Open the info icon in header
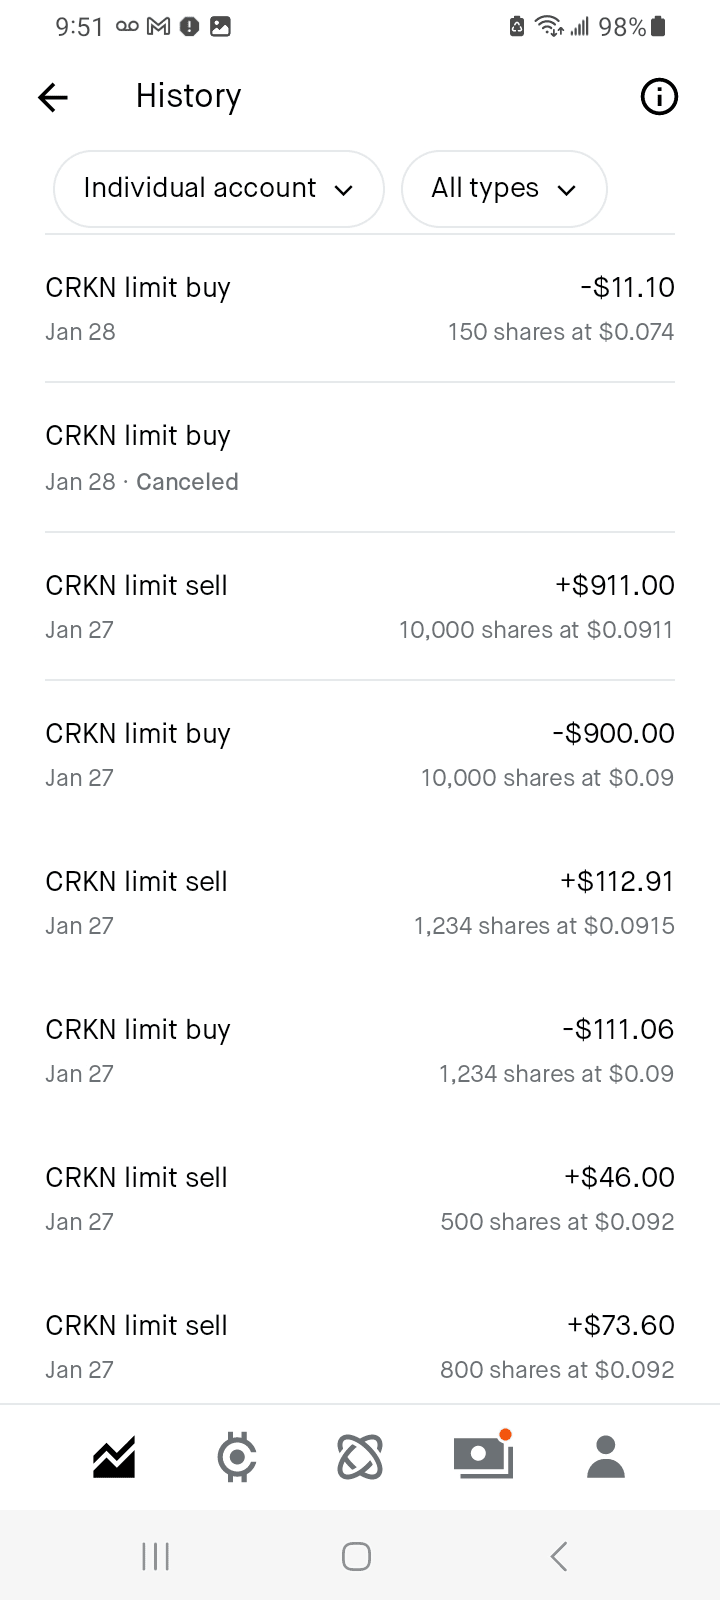Screen dimensions: 720x1600 click(658, 97)
